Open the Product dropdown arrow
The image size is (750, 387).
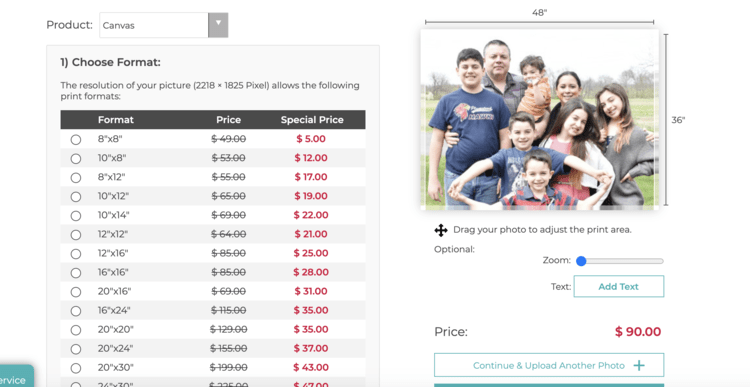pyautogui.click(x=218, y=25)
